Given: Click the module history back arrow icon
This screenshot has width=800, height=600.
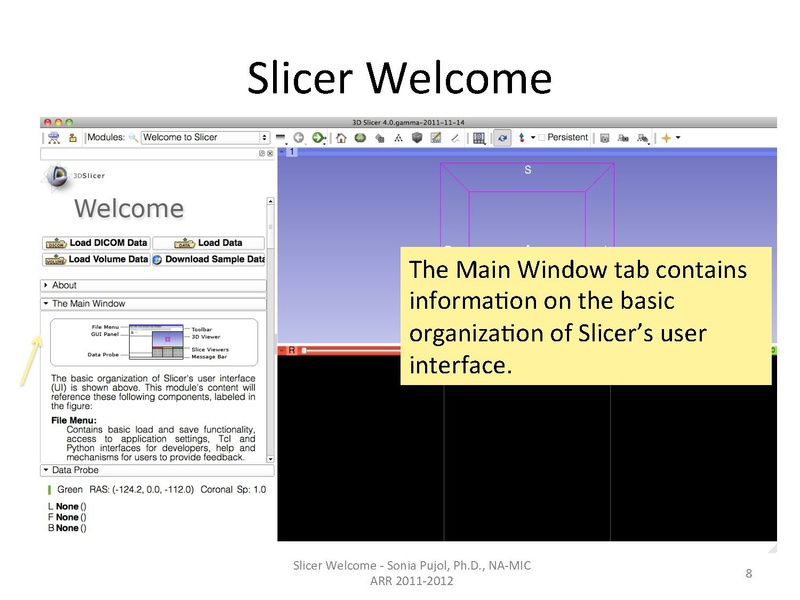Looking at the screenshot, I should (x=298, y=136).
